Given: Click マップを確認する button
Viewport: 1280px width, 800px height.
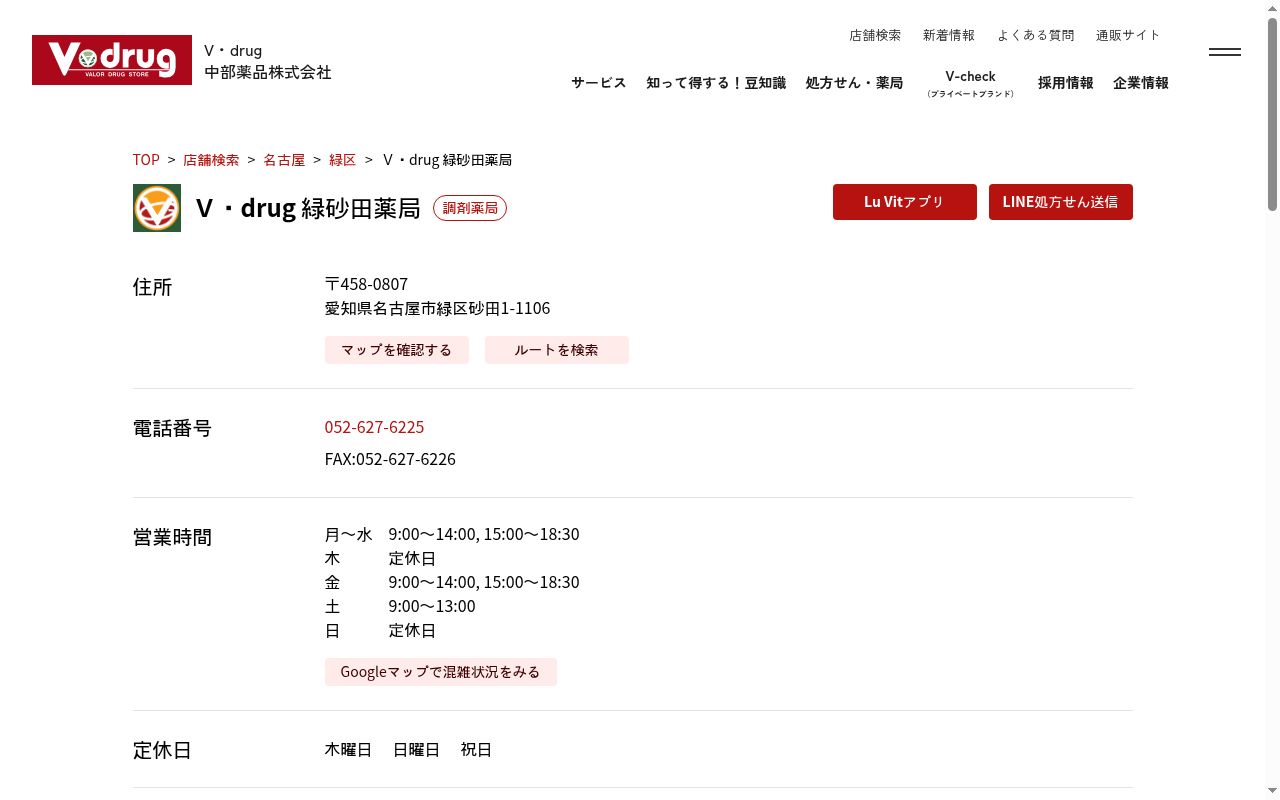Looking at the screenshot, I should pyautogui.click(x=397, y=350).
